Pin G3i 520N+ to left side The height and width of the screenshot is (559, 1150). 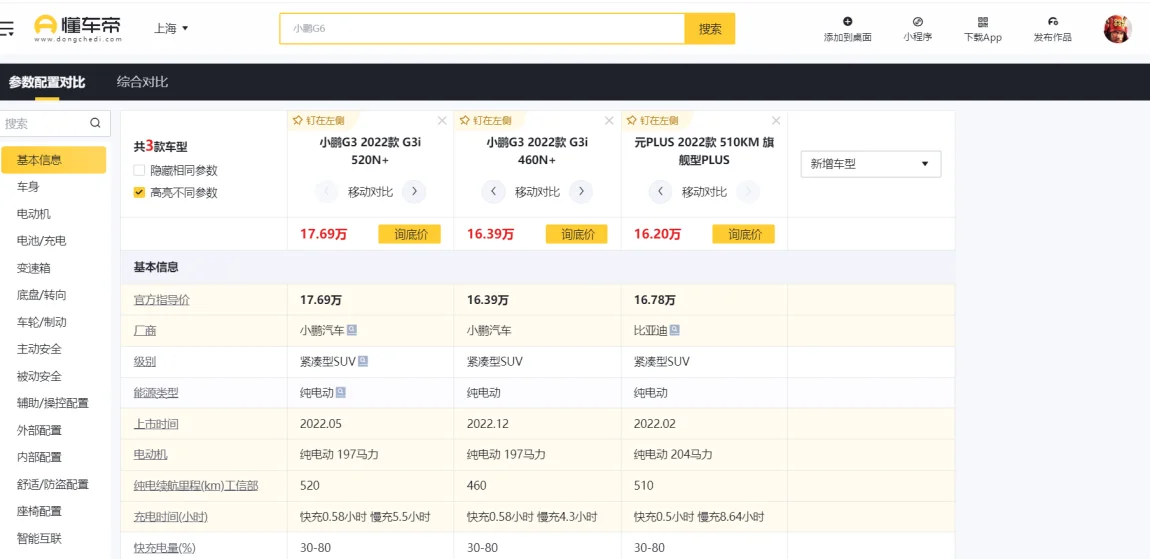pyautogui.click(x=318, y=120)
